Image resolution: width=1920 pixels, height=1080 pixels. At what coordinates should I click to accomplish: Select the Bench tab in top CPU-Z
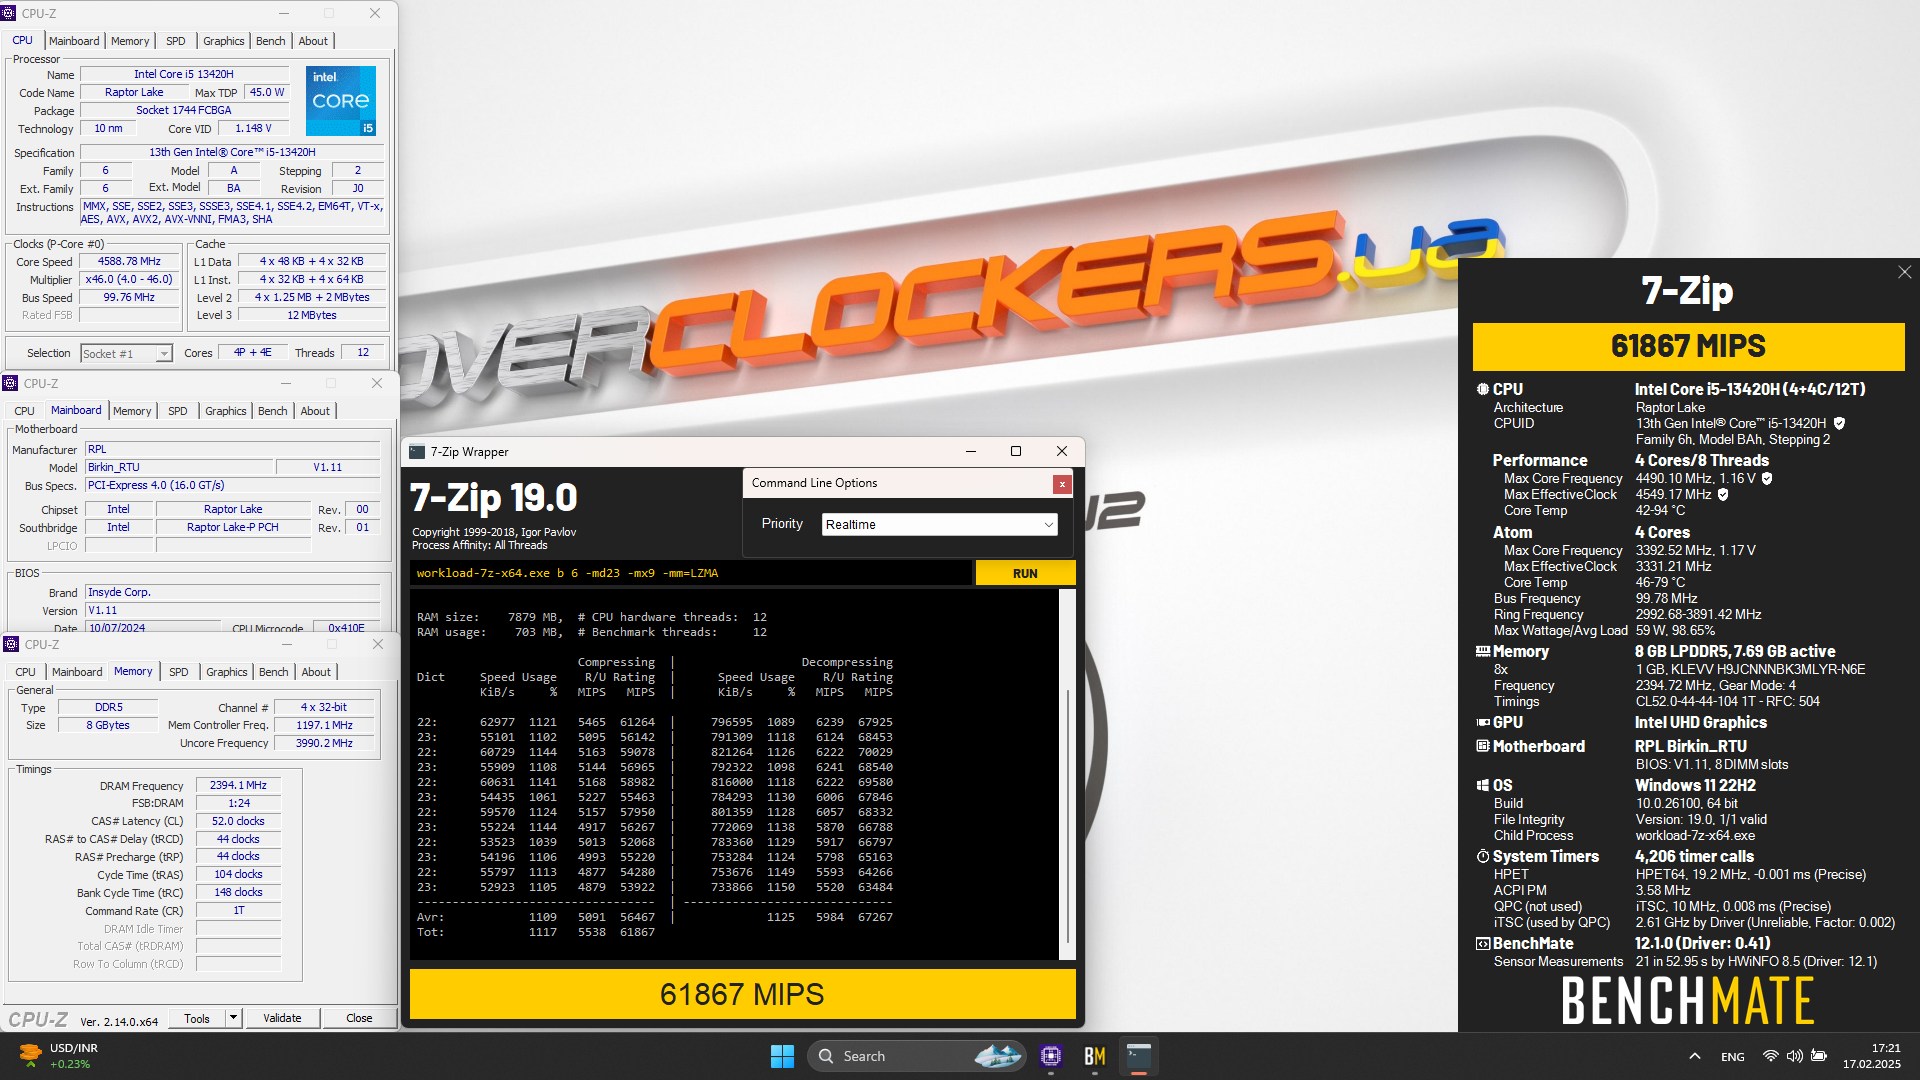270,41
